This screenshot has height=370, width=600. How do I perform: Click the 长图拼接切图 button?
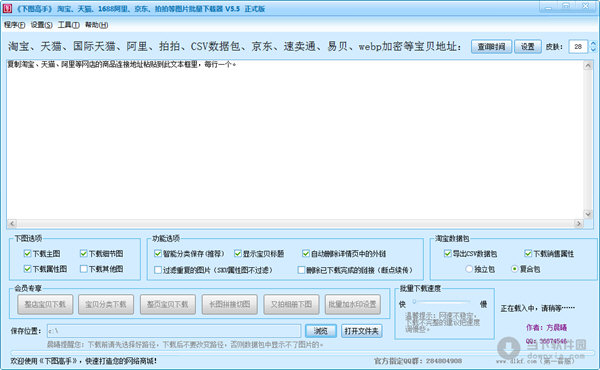229,304
